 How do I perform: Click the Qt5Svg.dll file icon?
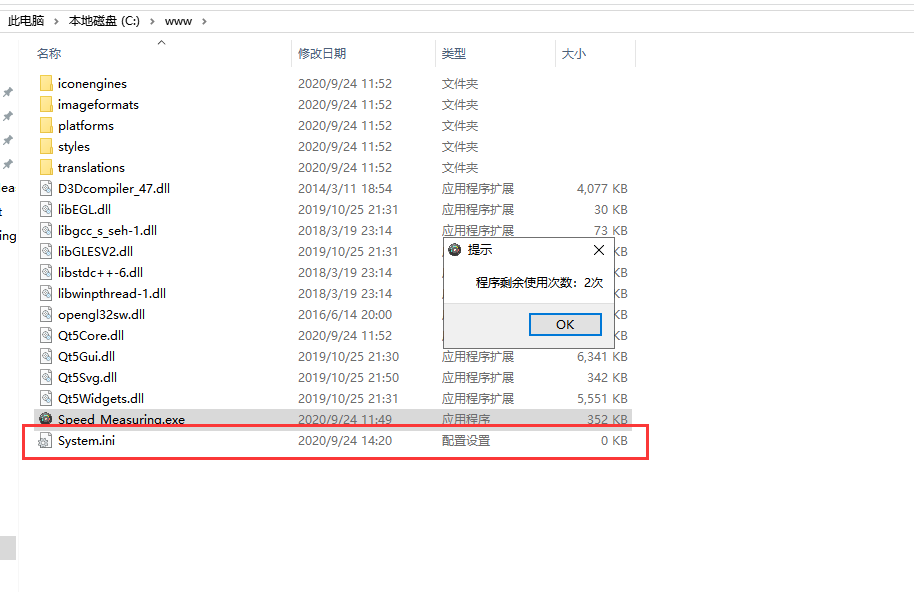pos(46,377)
